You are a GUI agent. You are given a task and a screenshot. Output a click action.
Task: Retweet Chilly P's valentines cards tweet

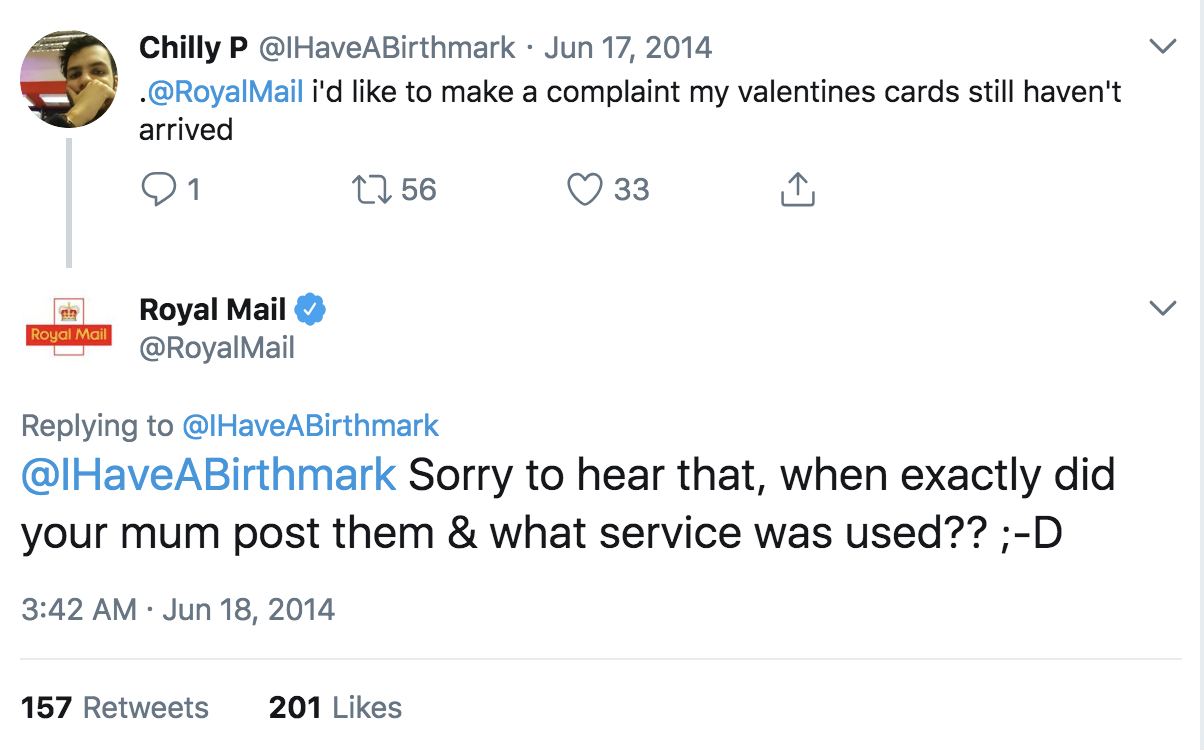coord(371,189)
